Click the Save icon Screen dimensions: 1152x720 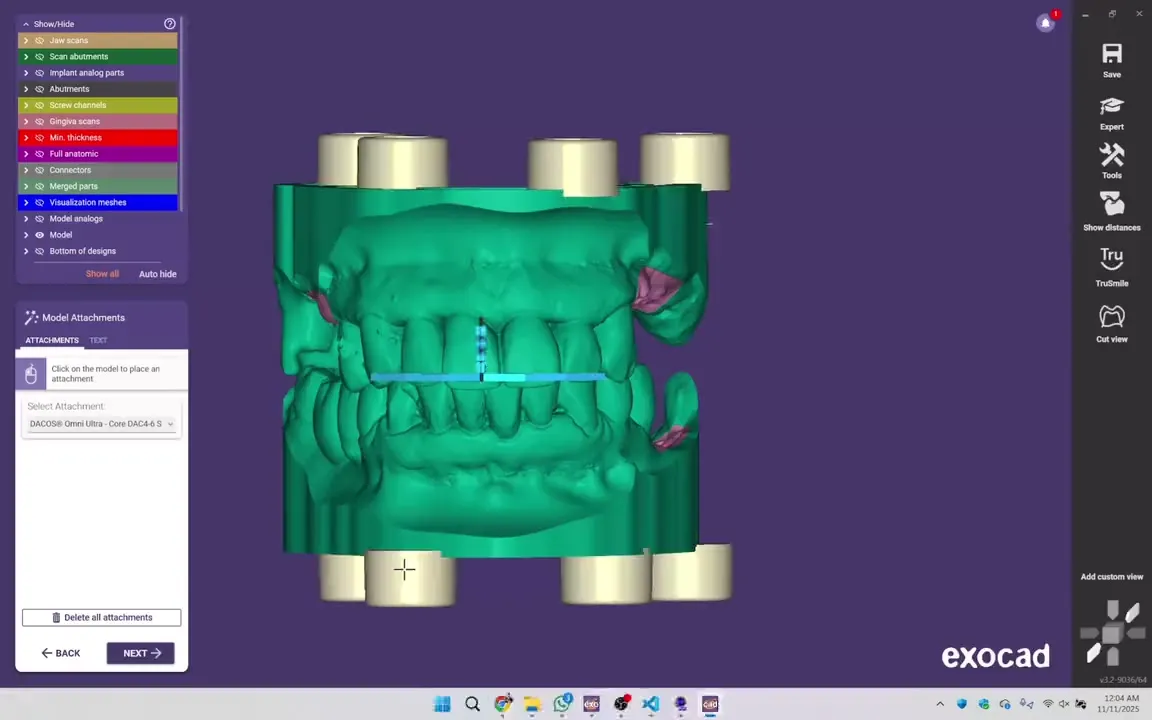[1112, 54]
